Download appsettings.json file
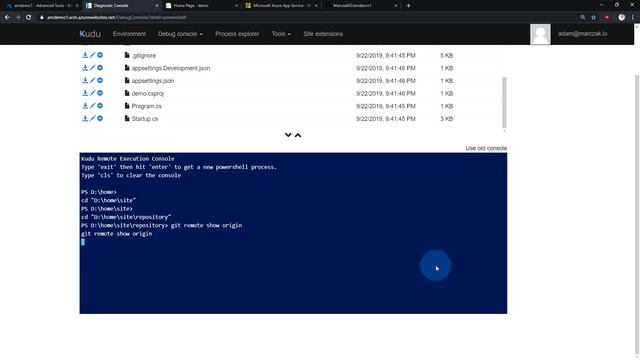The width and height of the screenshot is (640, 360). tap(85, 80)
